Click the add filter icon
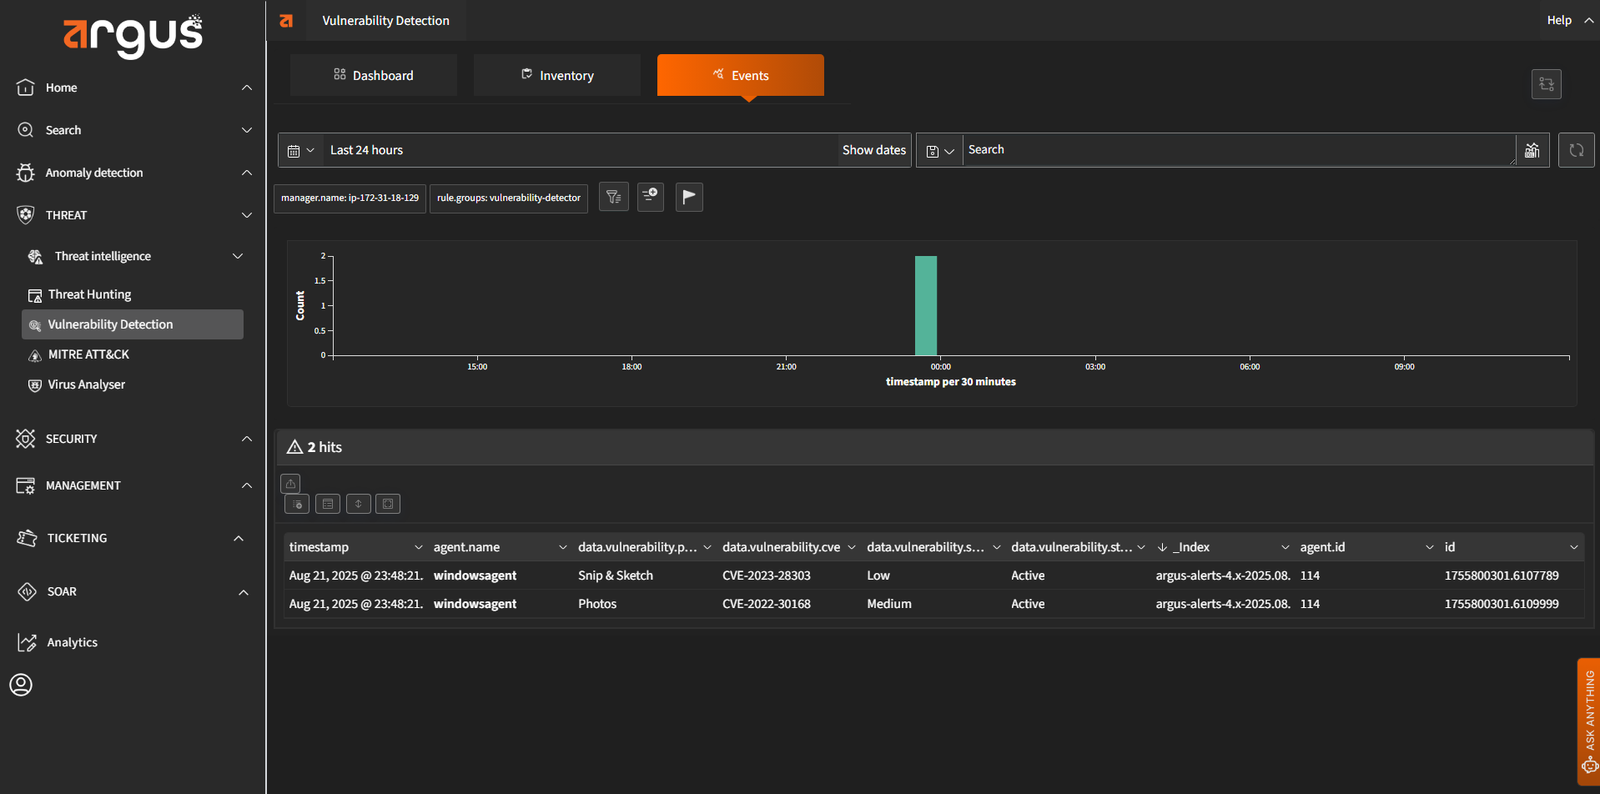The width and height of the screenshot is (1600, 794). click(x=651, y=197)
